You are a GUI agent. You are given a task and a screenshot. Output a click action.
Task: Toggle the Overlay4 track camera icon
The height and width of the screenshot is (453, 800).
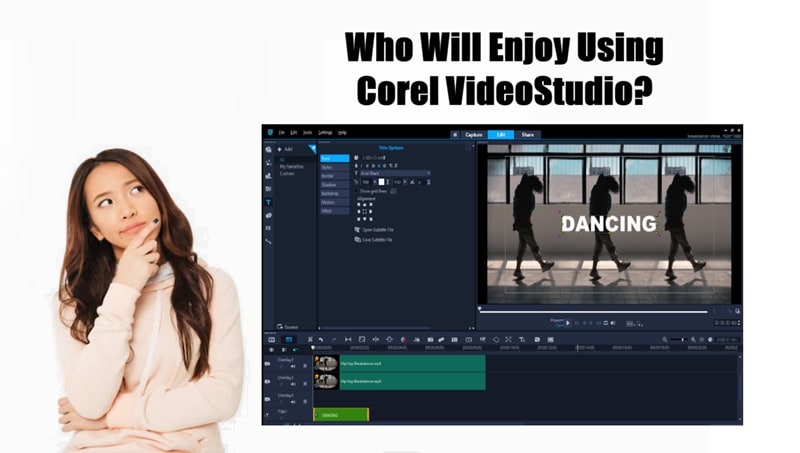[267, 399]
